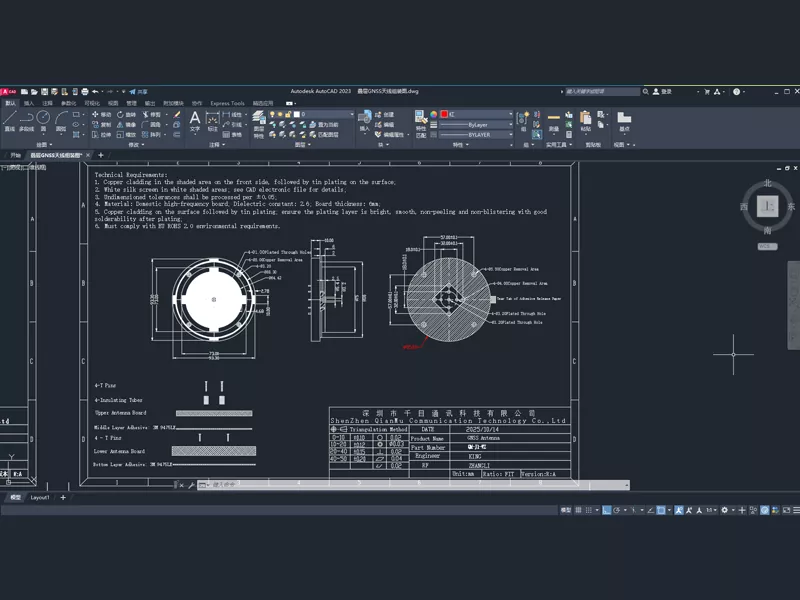Open the Parametric (参数化) ribbon tab
This screenshot has width=800, height=600.
tap(68, 103)
